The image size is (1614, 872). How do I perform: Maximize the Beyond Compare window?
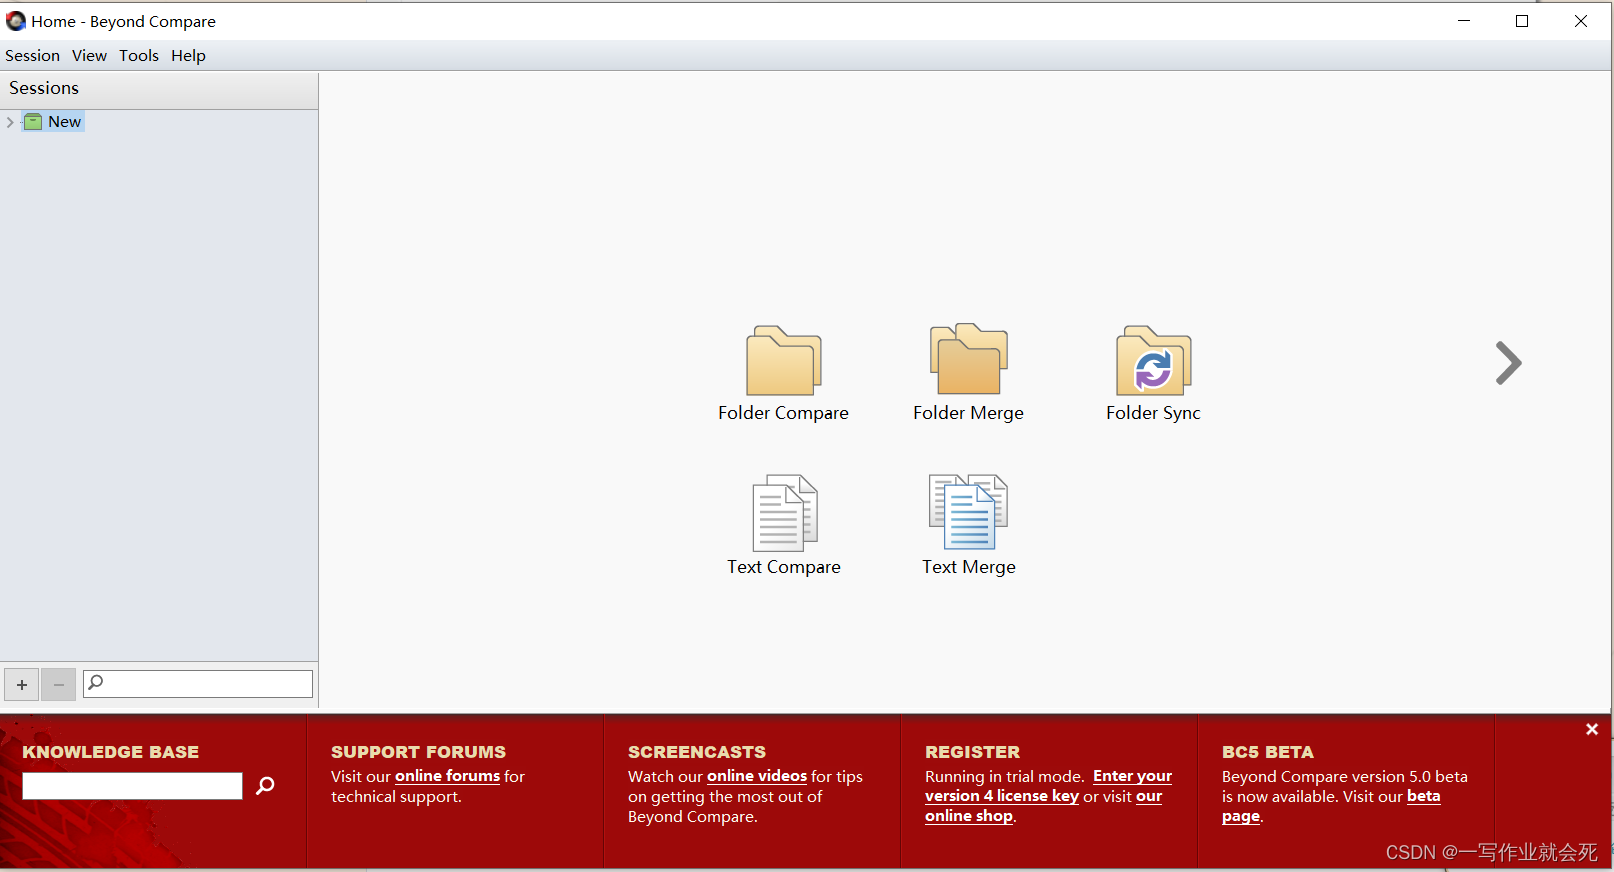tap(1522, 21)
